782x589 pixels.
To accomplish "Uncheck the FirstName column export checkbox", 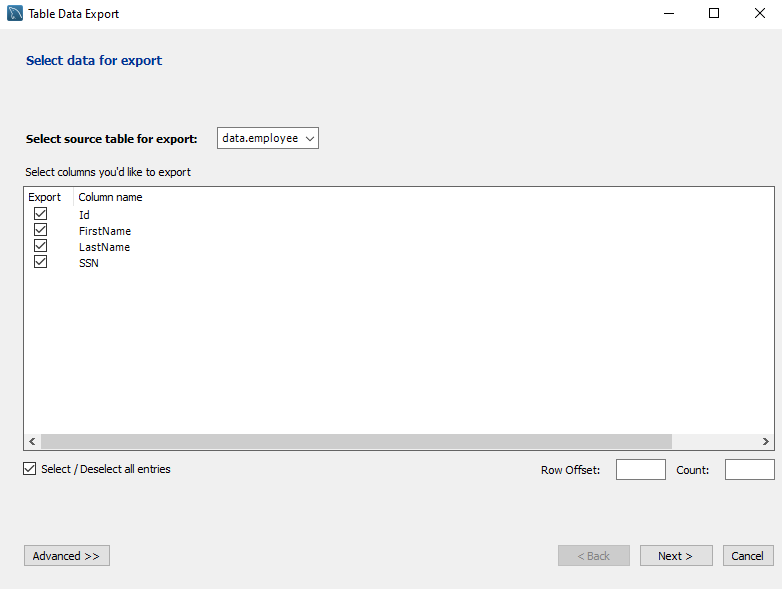I will point(40,230).
